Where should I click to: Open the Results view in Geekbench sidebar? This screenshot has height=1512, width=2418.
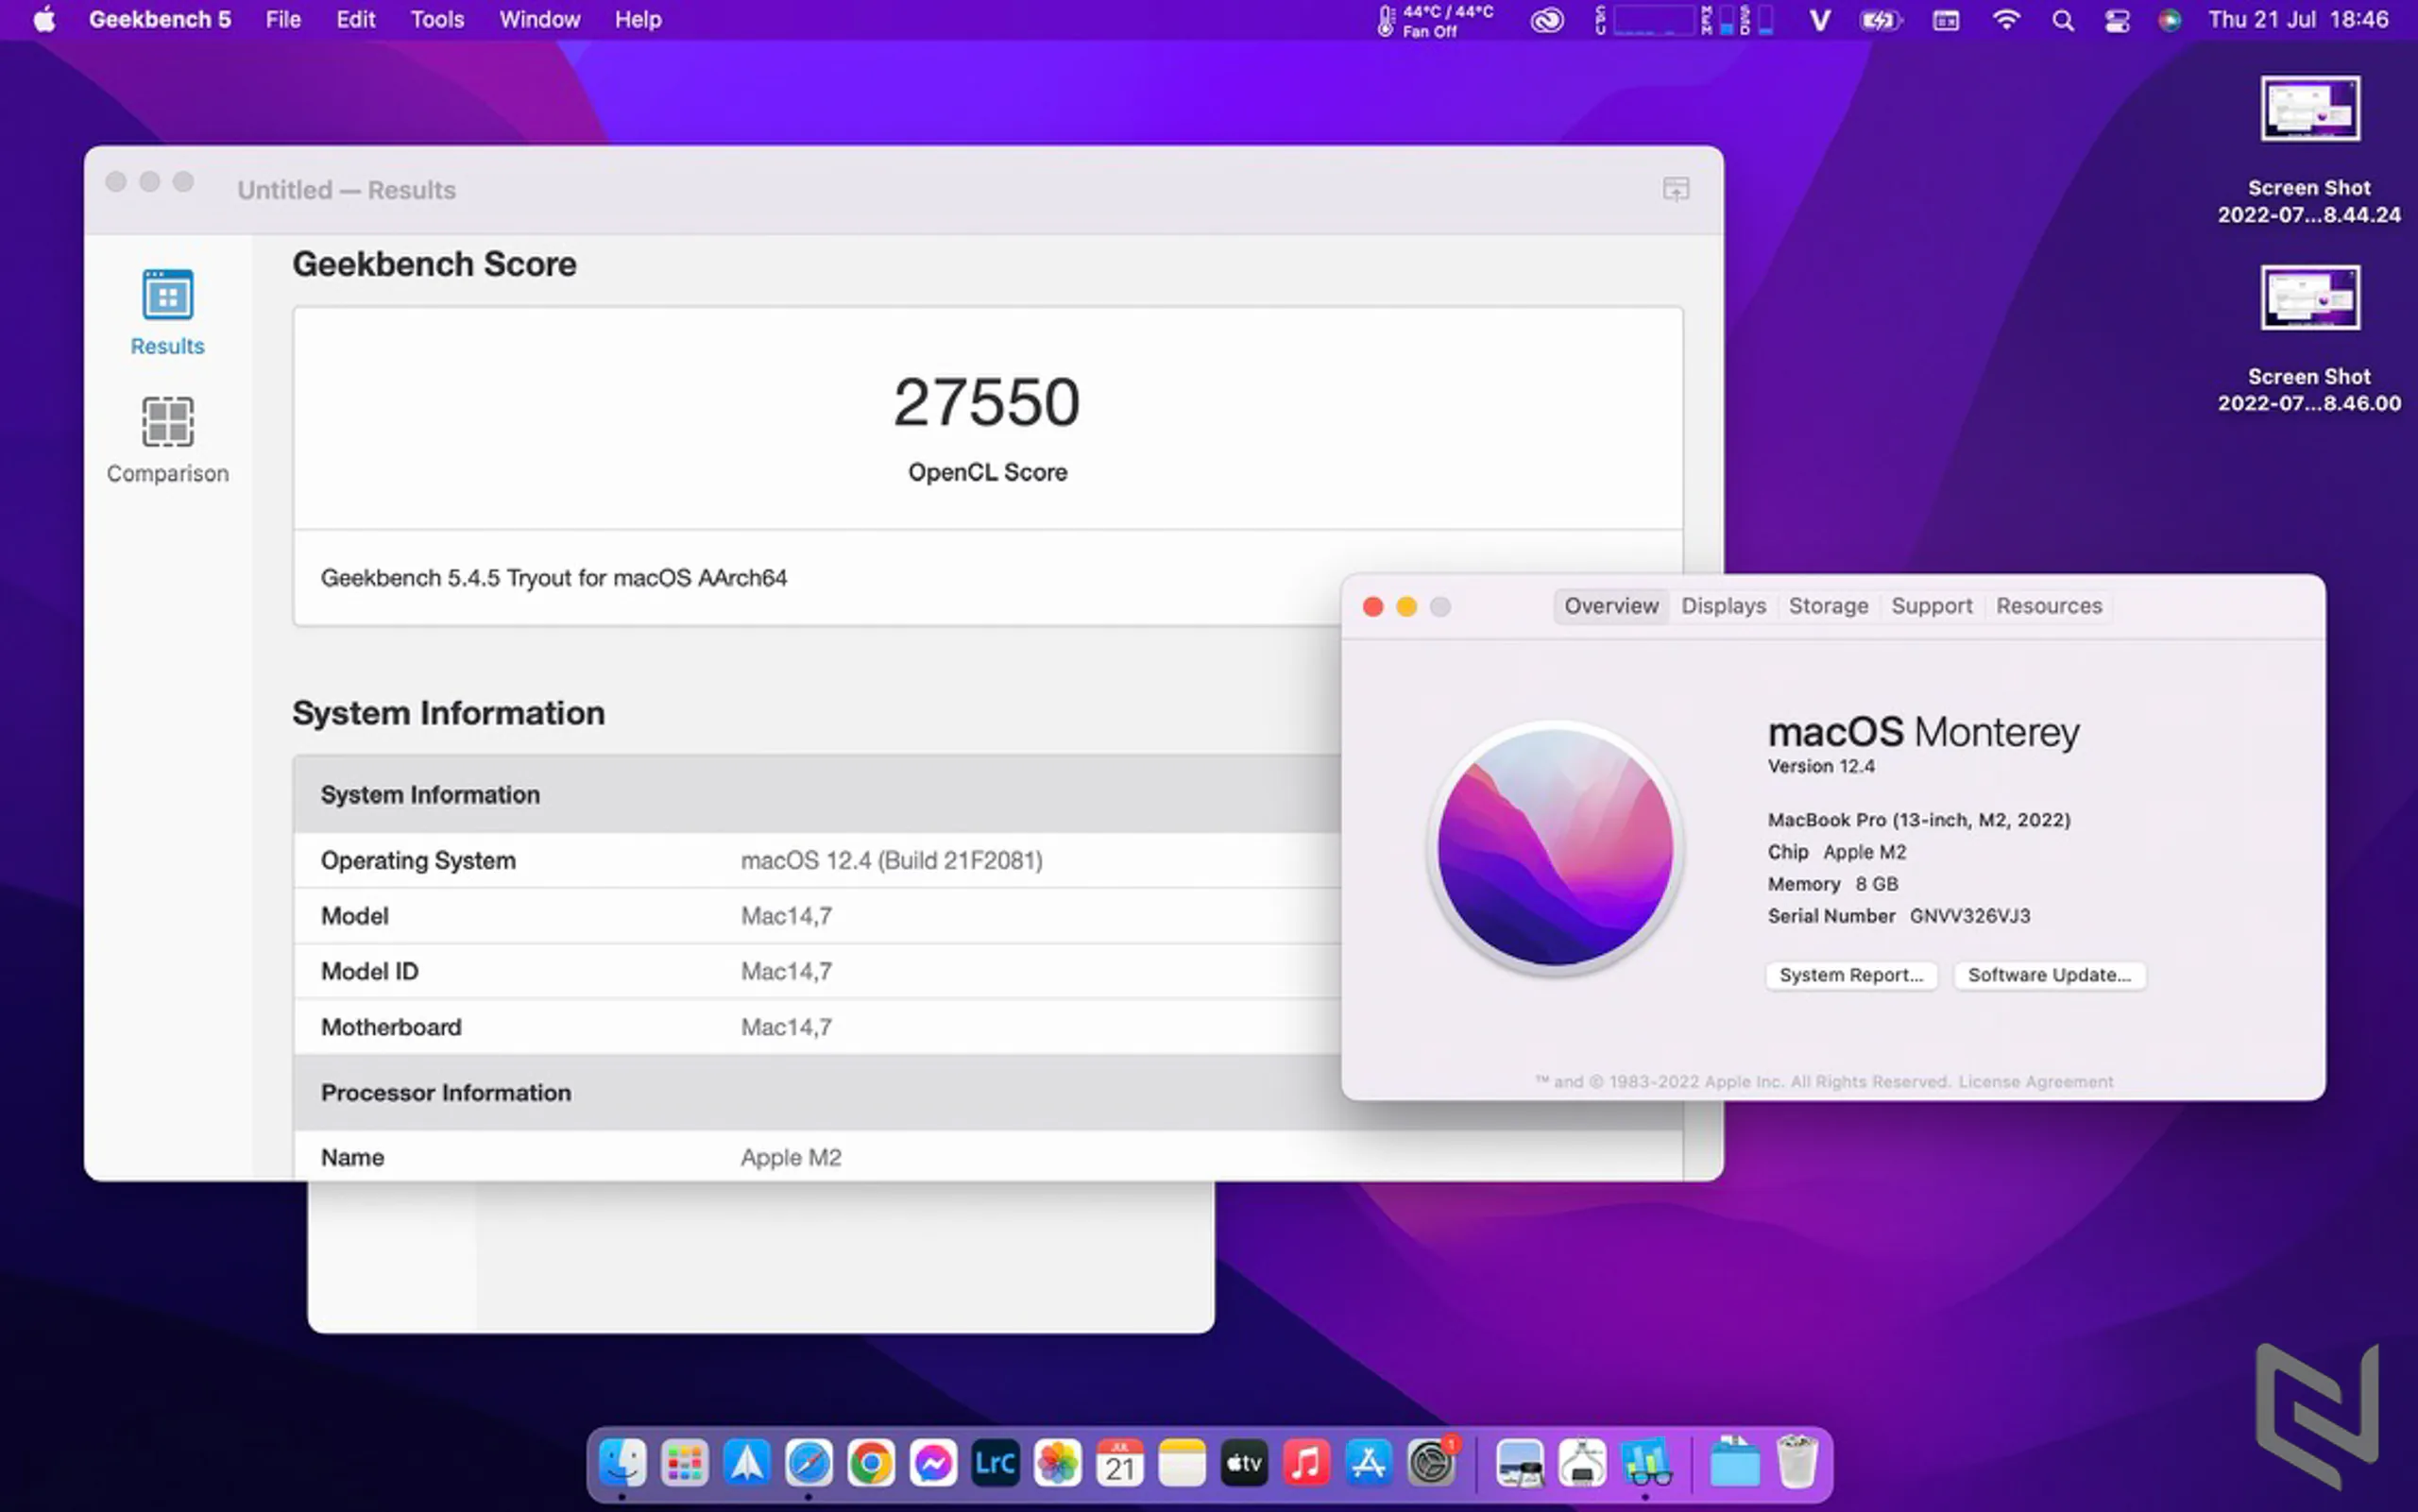point(167,312)
